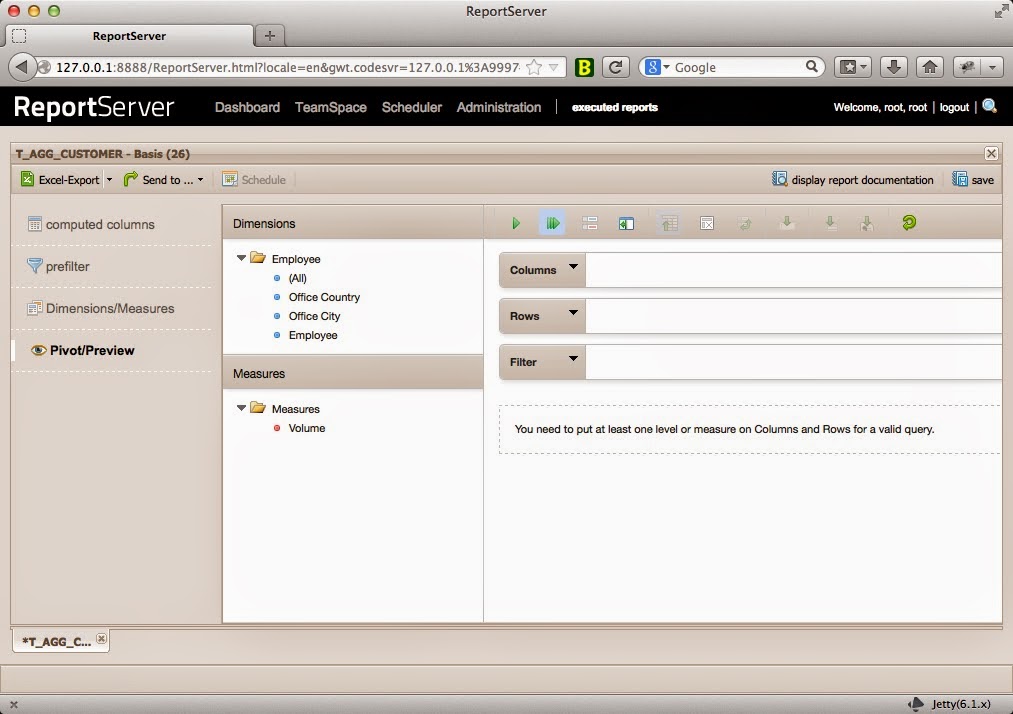Toggle automatic query execution fast-forward icon

tap(552, 224)
